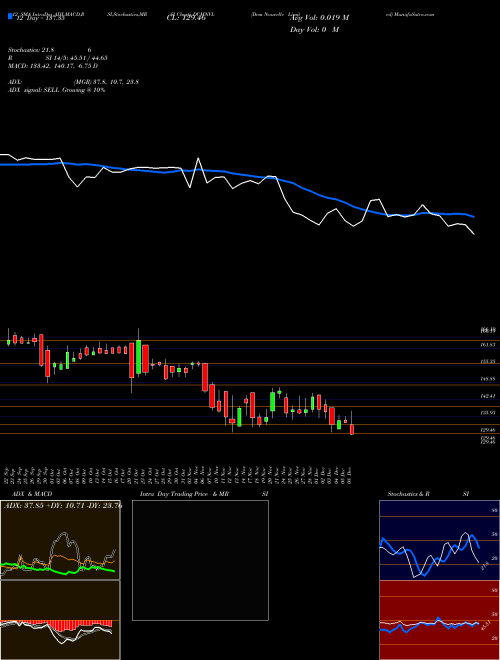Click the end of the blue 12-day SMA line

click(x=474, y=217)
